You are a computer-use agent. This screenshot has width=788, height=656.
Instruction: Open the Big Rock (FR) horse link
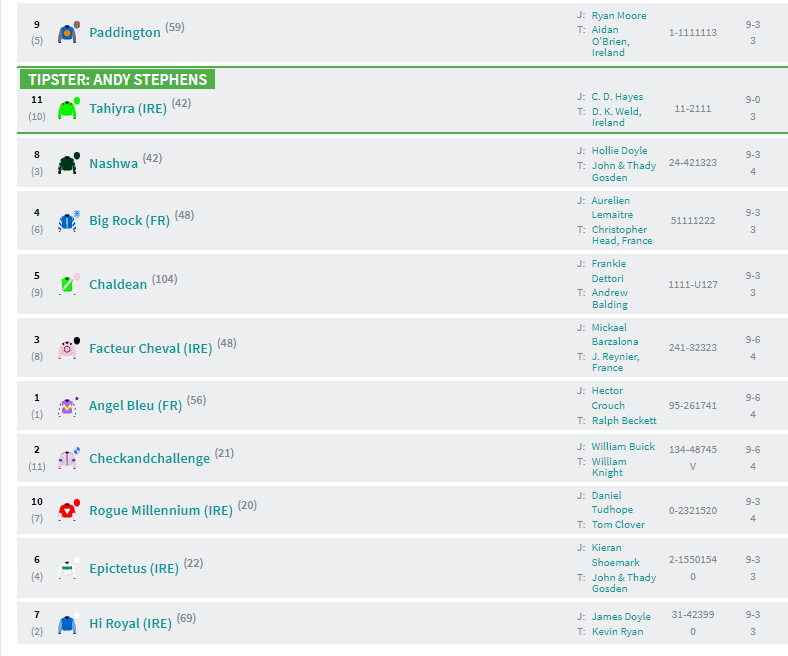pyautogui.click(x=129, y=221)
